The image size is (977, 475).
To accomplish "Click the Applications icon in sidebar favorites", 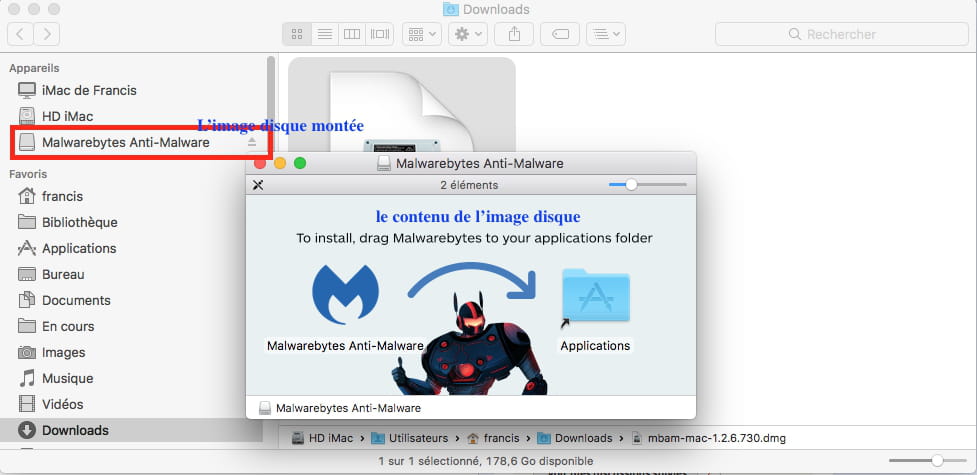I will click(27, 249).
